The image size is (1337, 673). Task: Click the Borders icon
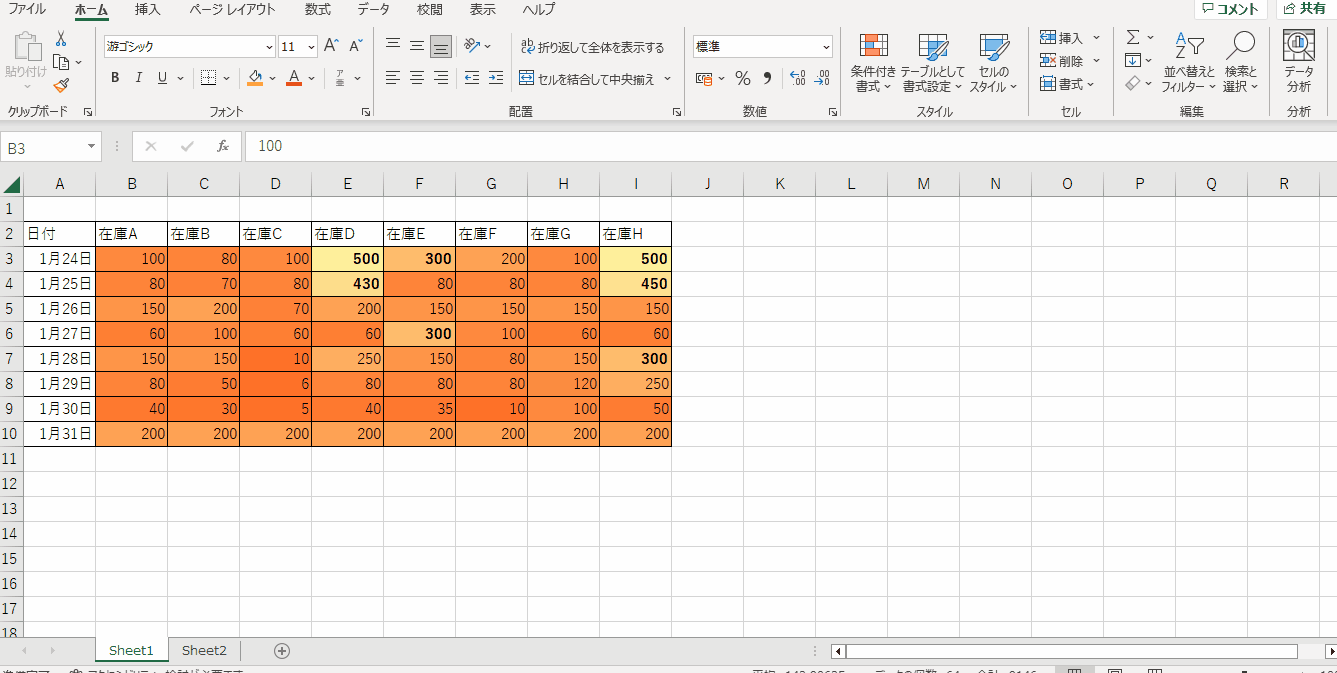pyautogui.click(x=208, y=78)
